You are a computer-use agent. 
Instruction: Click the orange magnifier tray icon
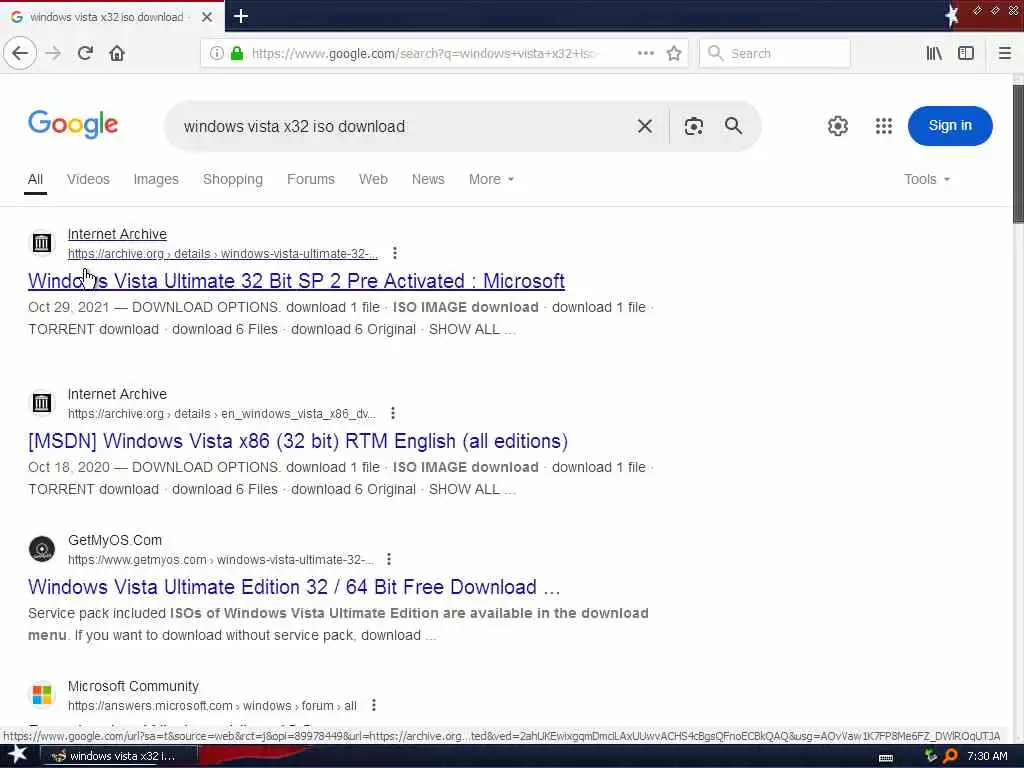(950, 756)
